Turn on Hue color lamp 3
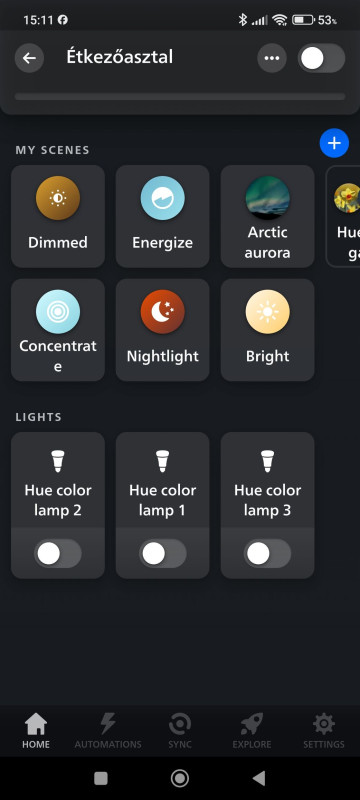 pyautogui.click(x=267, y=554)
